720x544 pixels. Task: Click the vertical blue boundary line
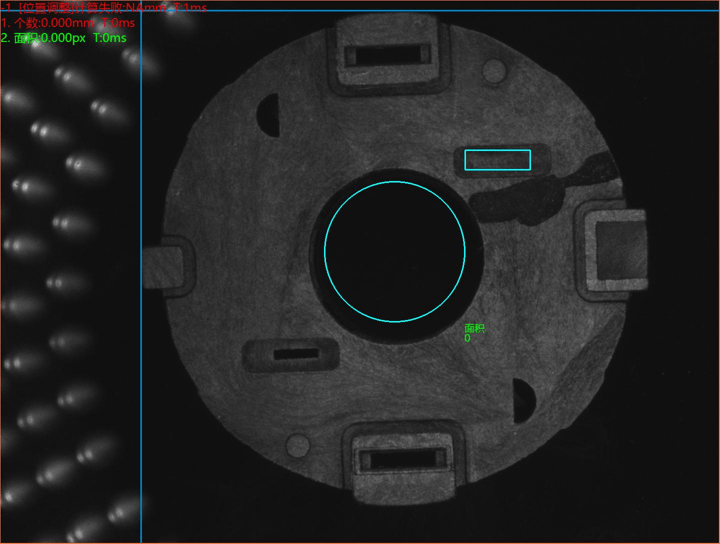click(x=141, y=300)
